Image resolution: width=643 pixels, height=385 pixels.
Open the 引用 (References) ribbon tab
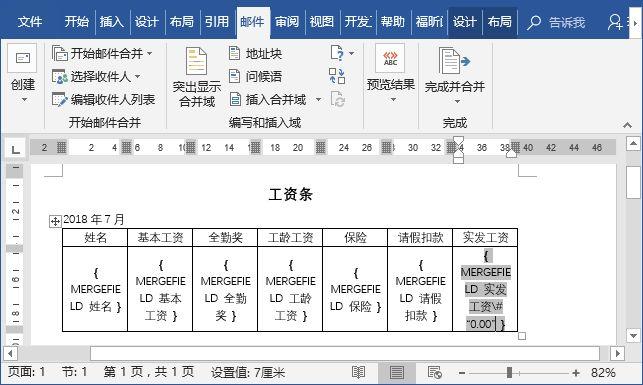pyautogui.click(x=217, y=22)
